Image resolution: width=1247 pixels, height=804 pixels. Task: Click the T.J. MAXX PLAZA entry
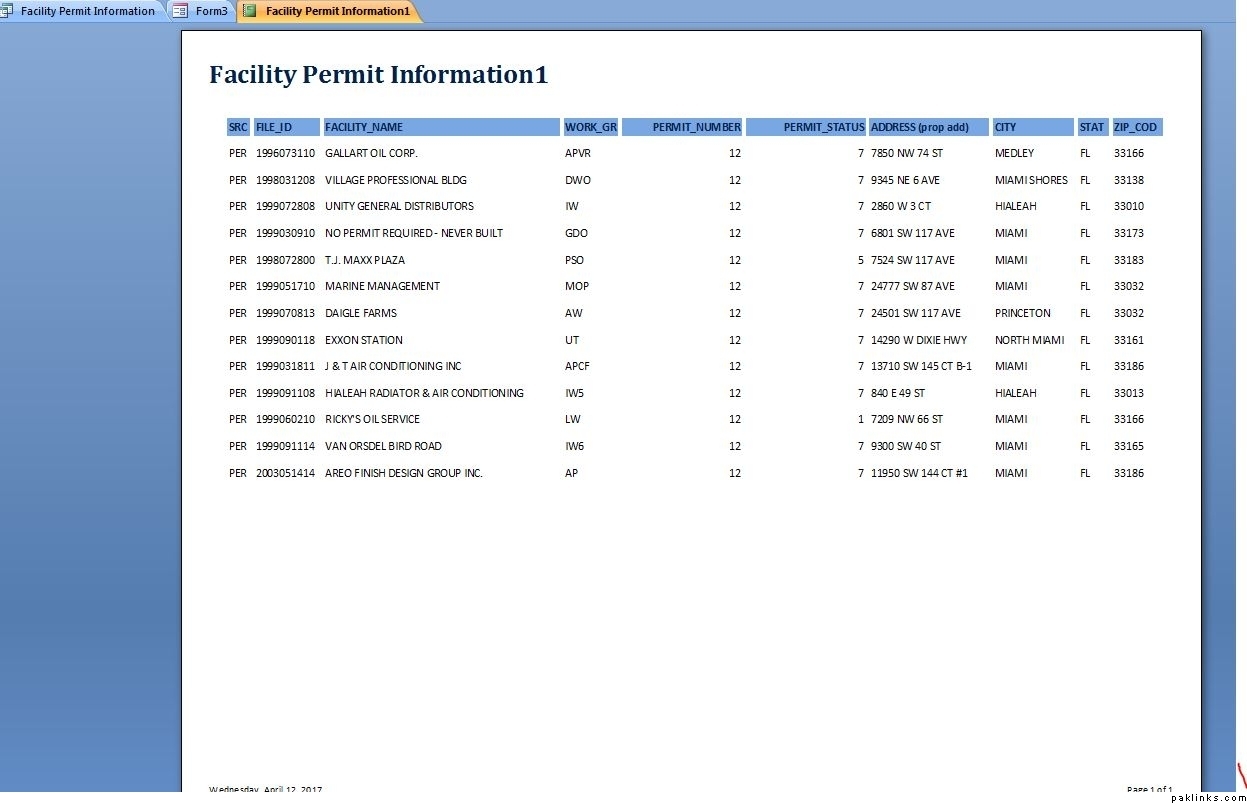coord(365,260)
